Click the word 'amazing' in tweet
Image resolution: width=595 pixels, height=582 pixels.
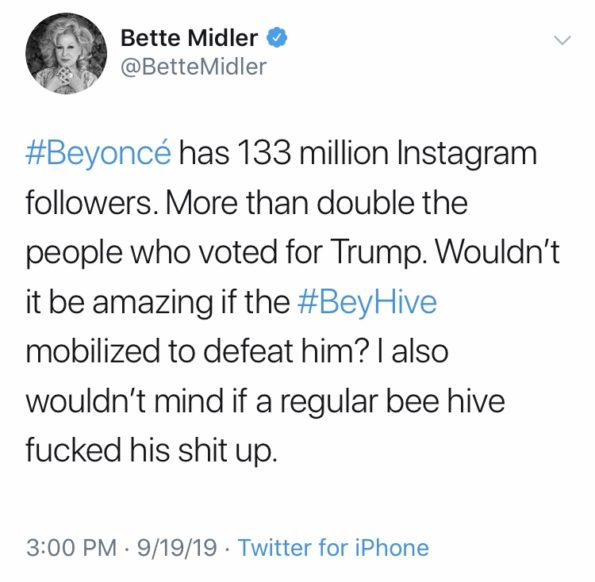coord(153,302)
